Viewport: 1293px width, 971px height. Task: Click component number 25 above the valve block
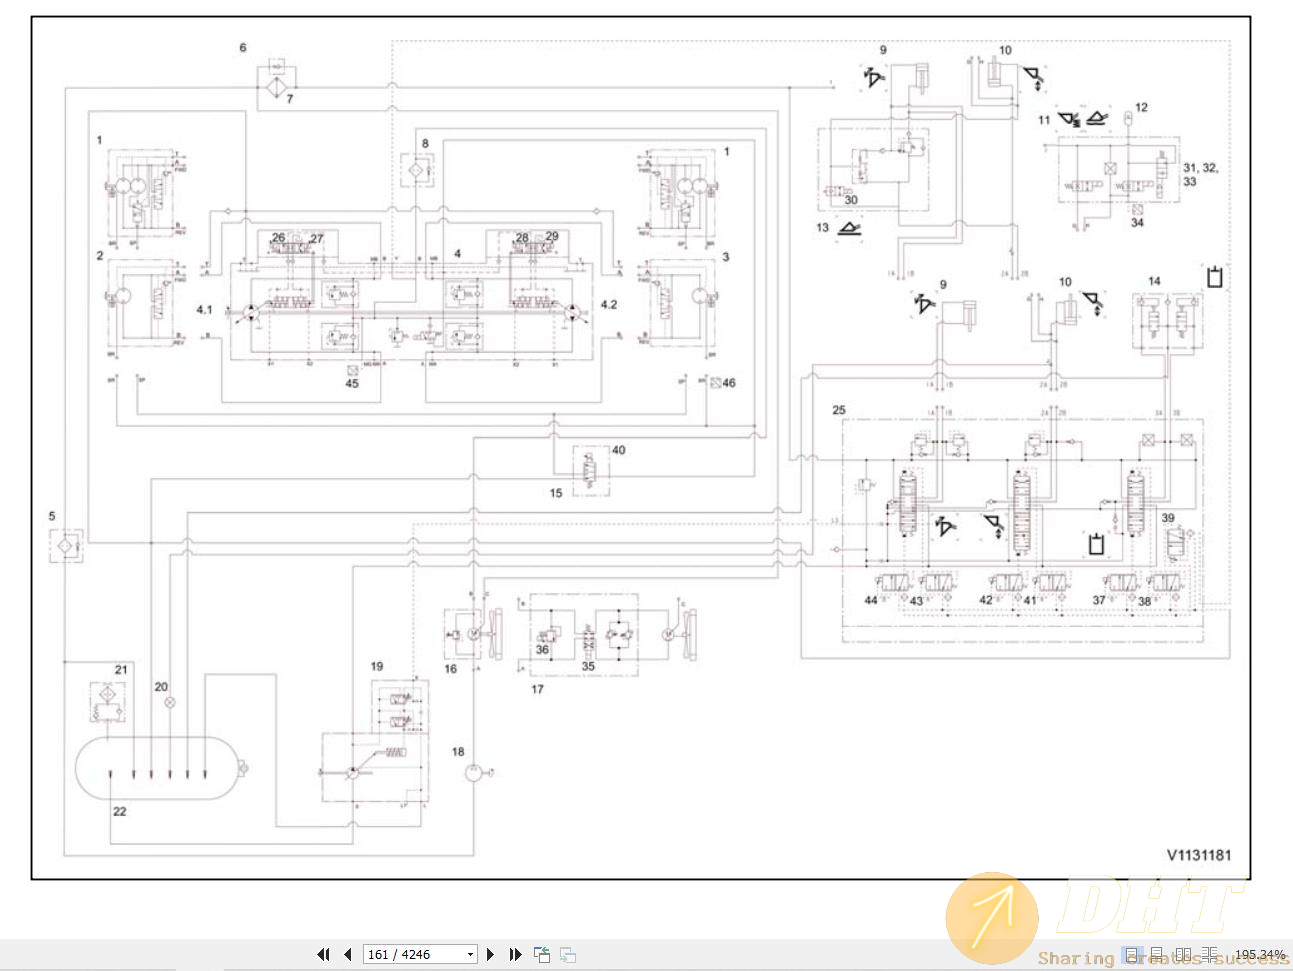[838, 410]
